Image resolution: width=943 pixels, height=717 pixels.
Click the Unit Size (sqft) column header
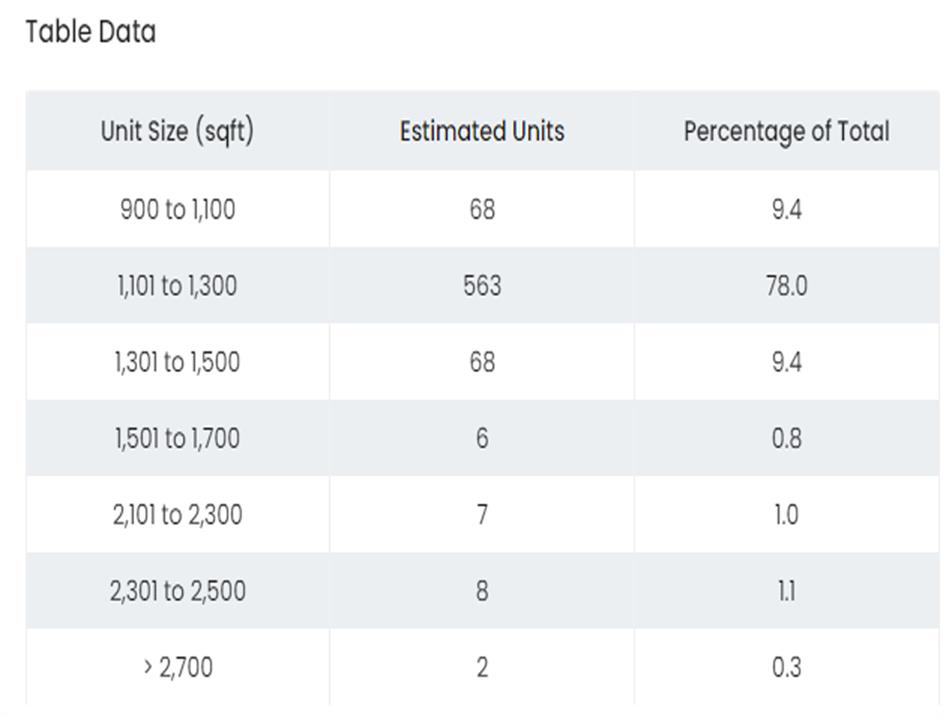tap(177, 131)
